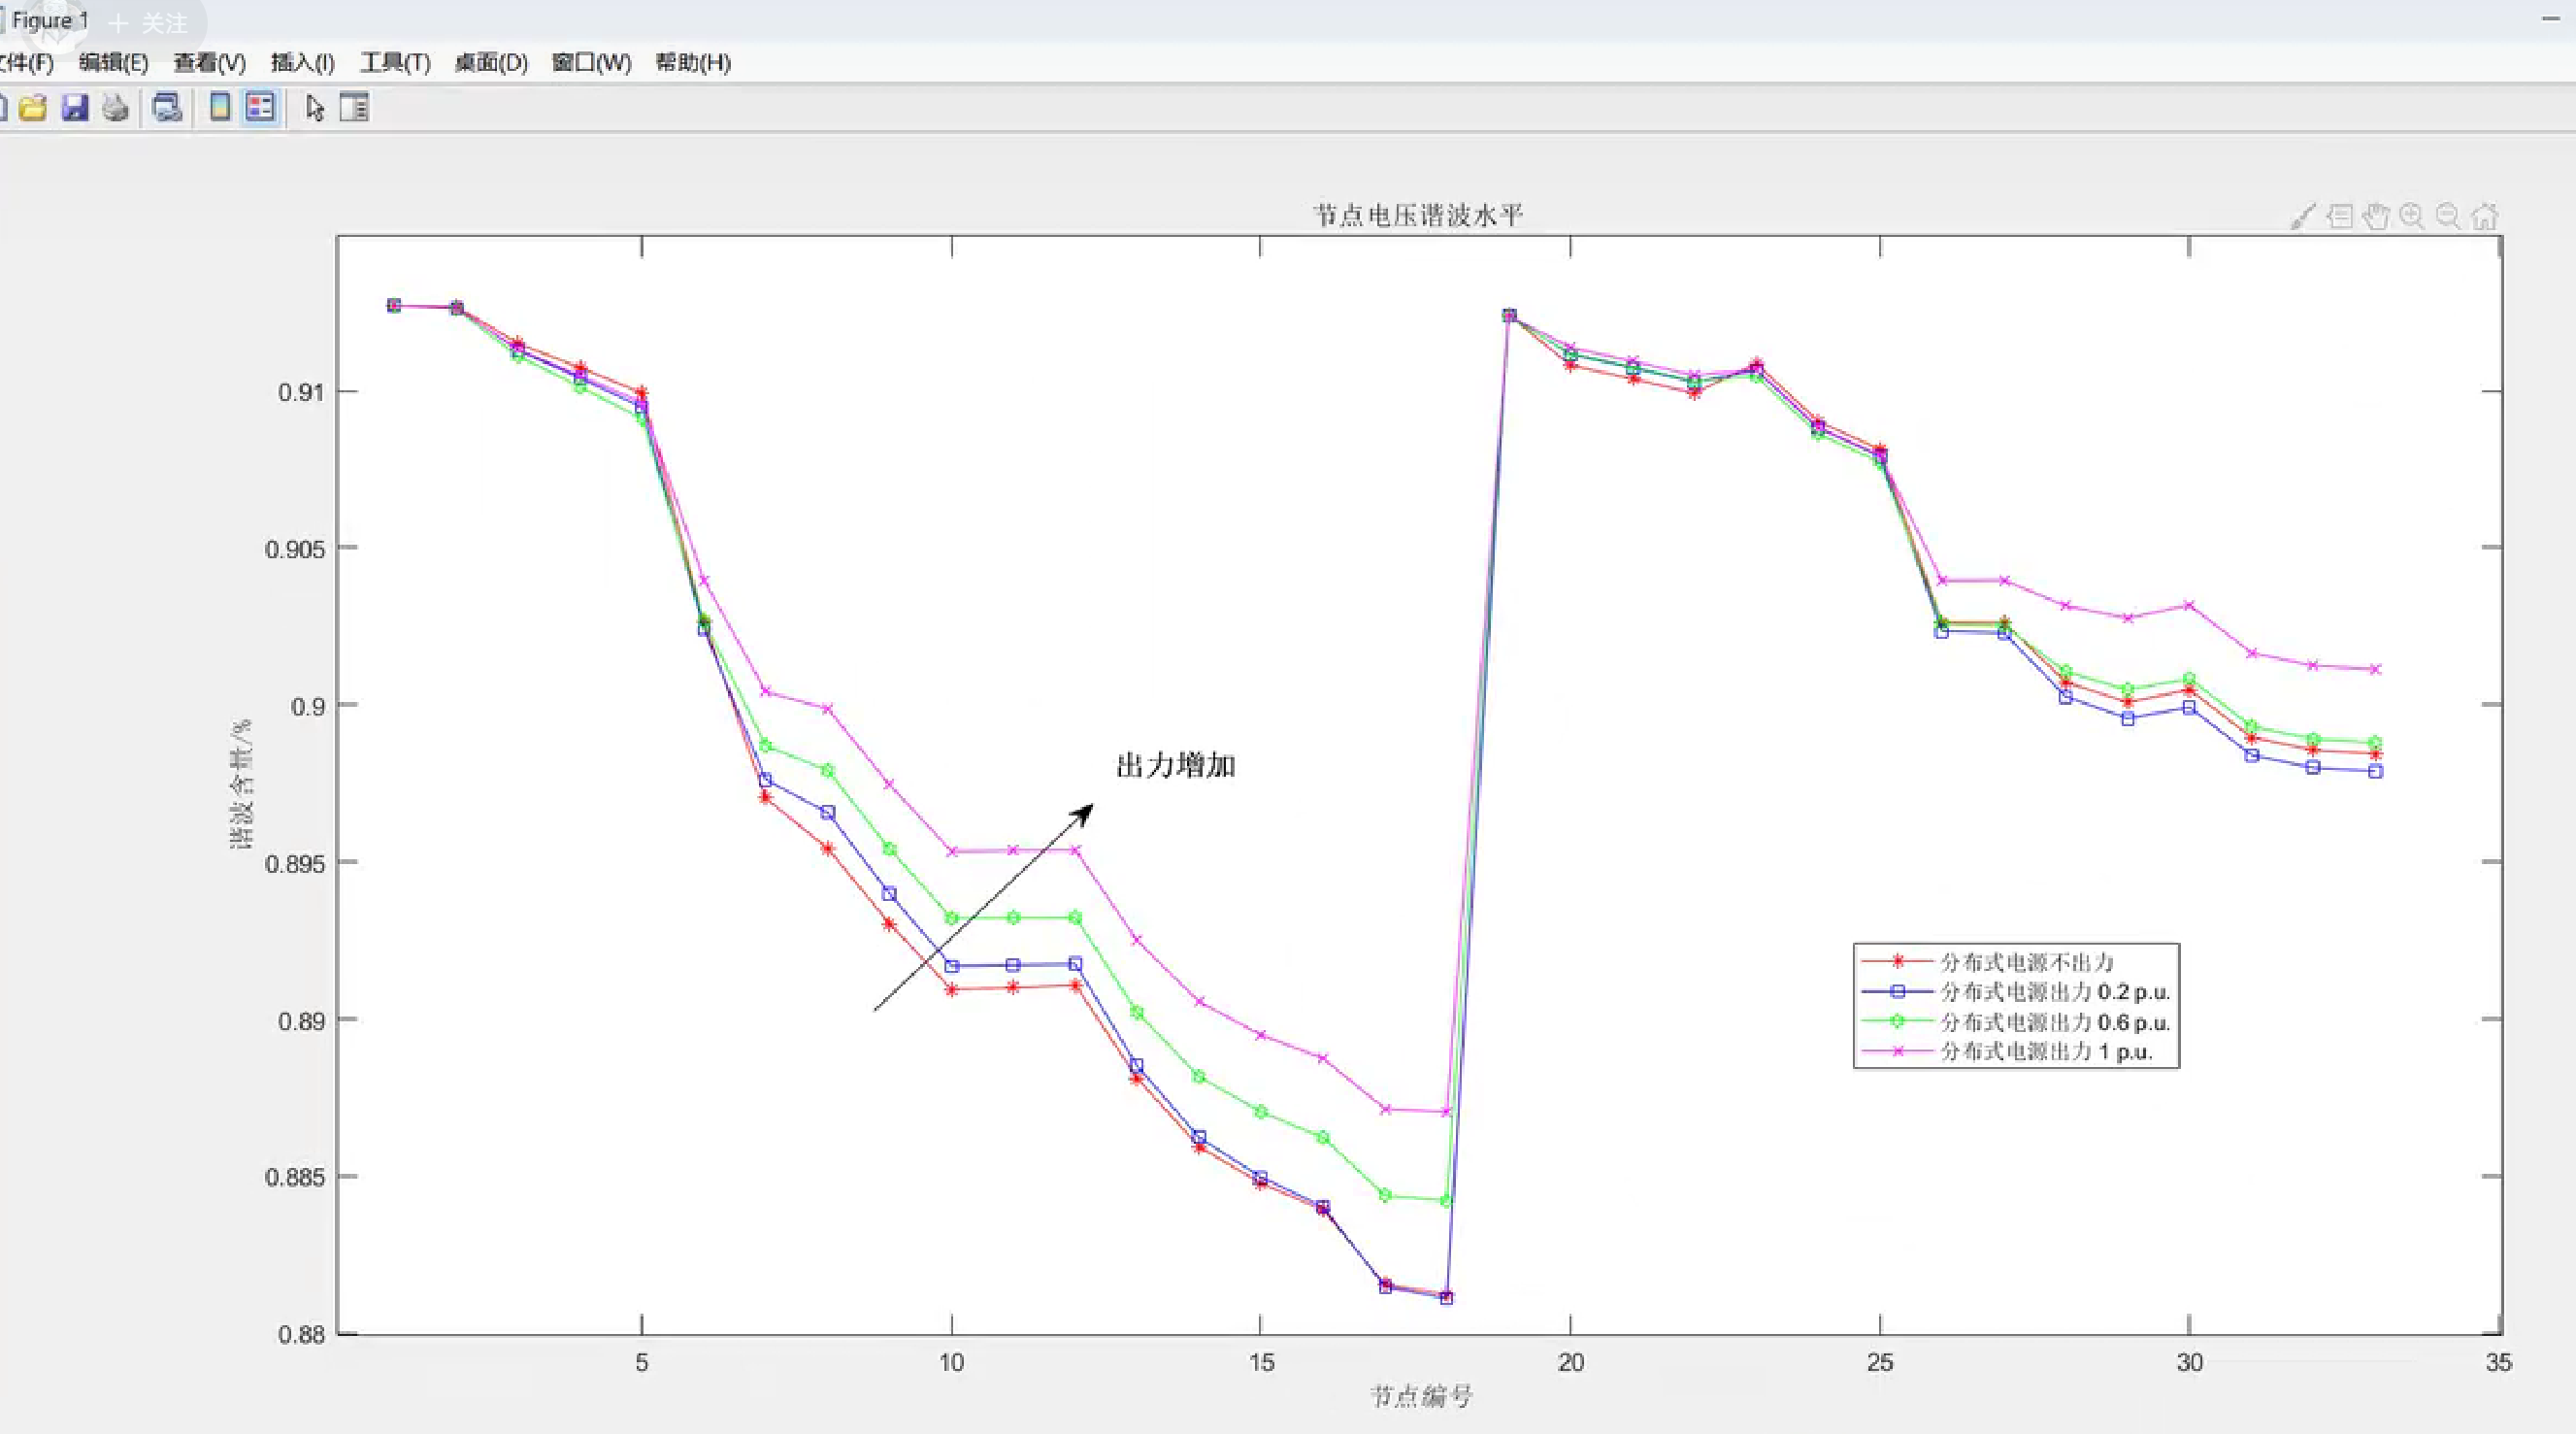The width and height of the screenshot is (2576, 1434).
Task: Click the Save Figure floppy icon
Action: tap(75, 108)
